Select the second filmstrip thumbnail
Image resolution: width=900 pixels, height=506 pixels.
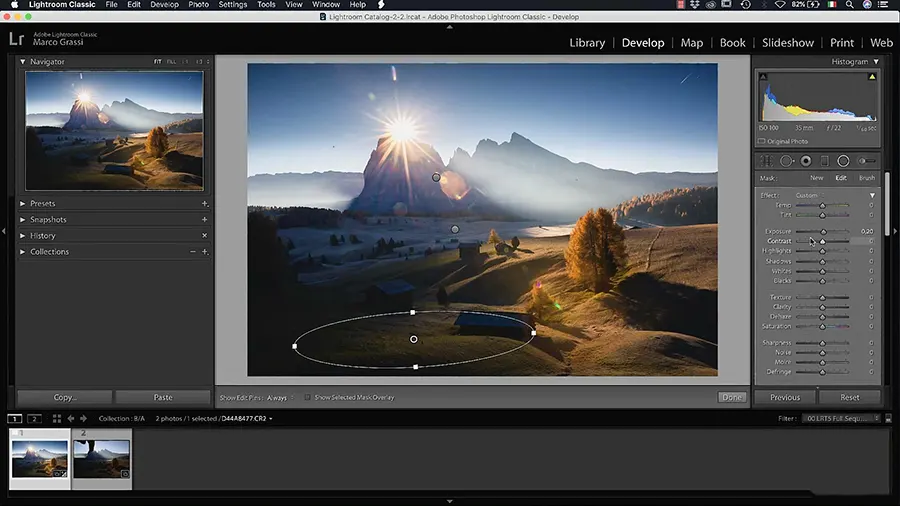point(102,459)
